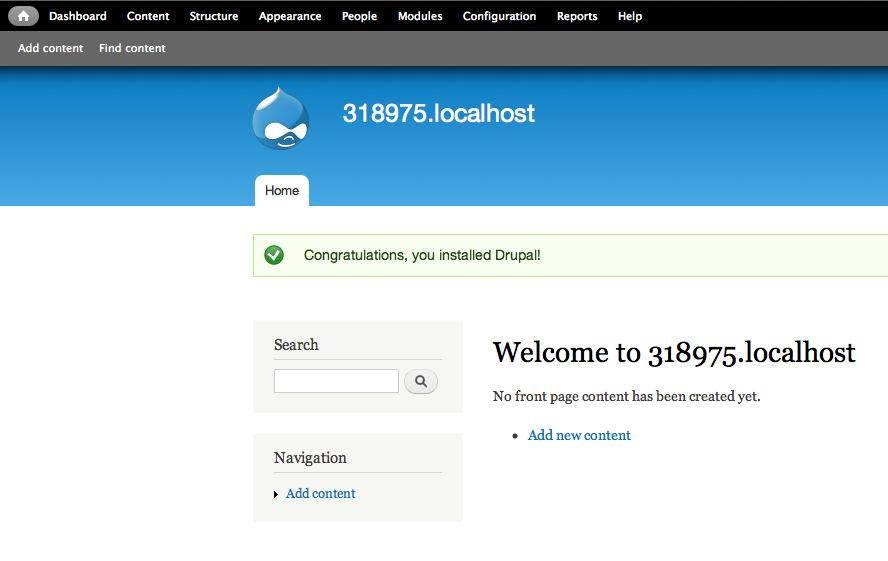Click the 'Congratulations, you installed Drupal!' message
This screenshot has width=888, height=561.
[422, 255]
